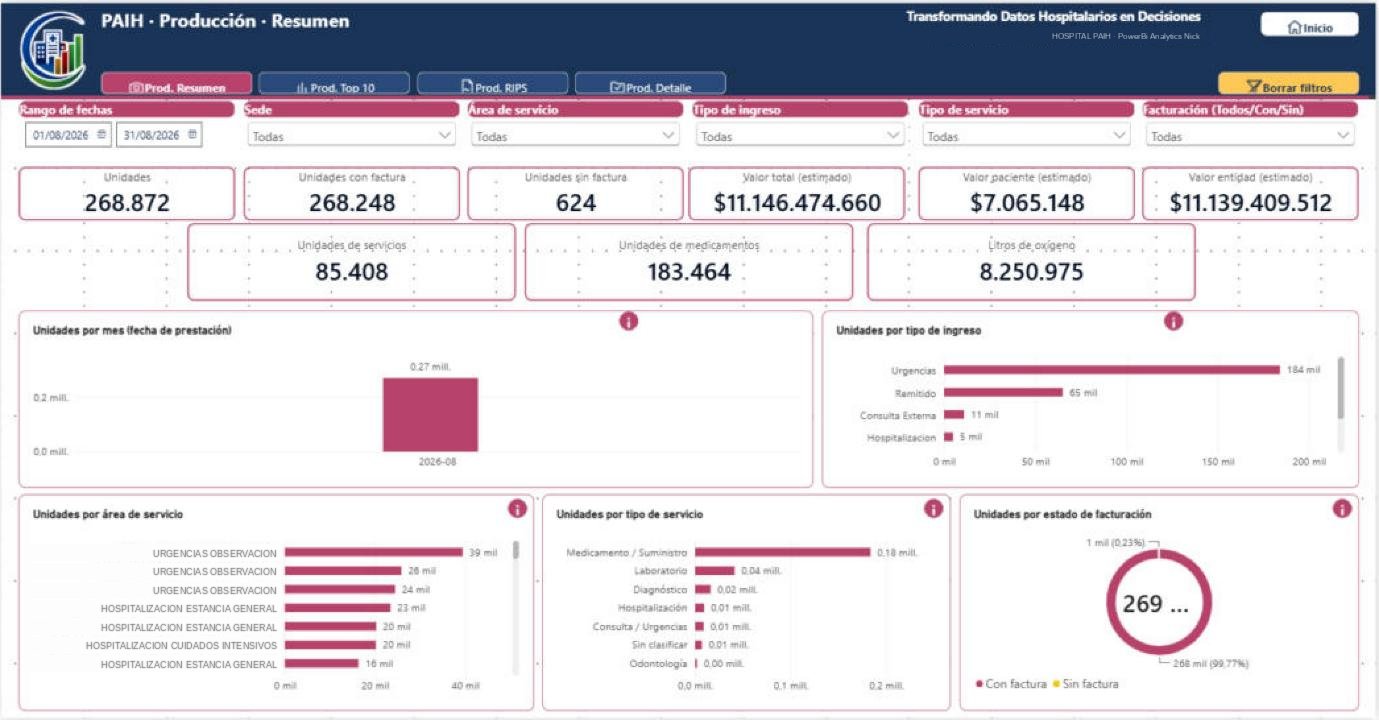Open the hospital logo in the header
This screenshot has width=1379, height=720.
pyautogui.click(x=53, y=50)
